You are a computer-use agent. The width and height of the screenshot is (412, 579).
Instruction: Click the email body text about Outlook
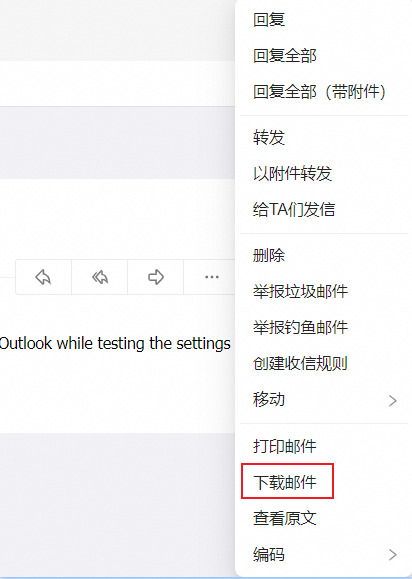pyautogui.click(x=115, y=343)
